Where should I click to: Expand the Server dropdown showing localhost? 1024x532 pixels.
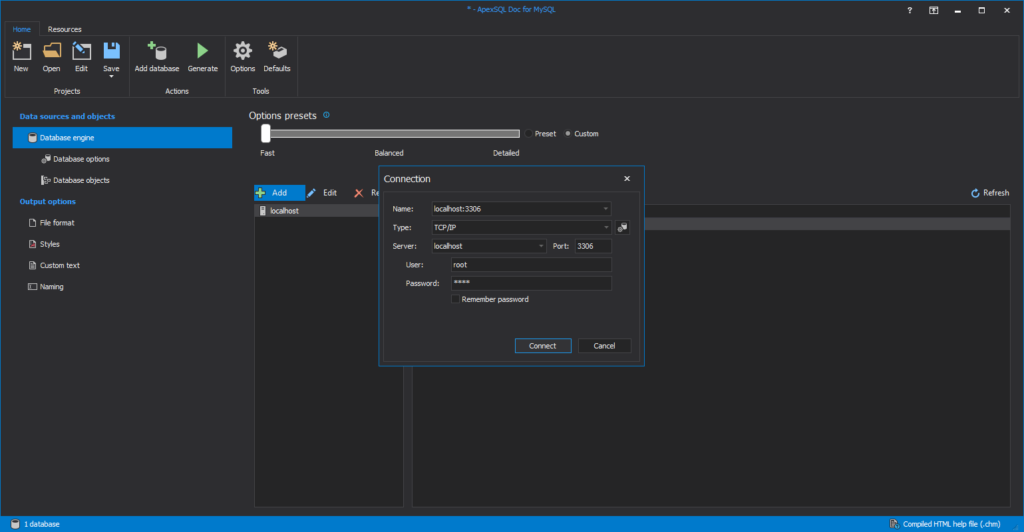[x=542, y=246]
